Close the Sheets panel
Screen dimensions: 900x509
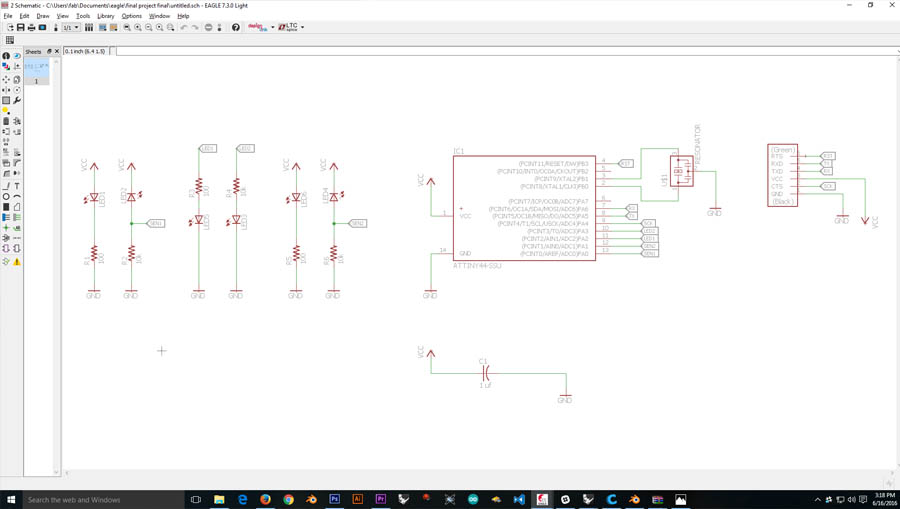pyautogui.click(x=57, y=51)
